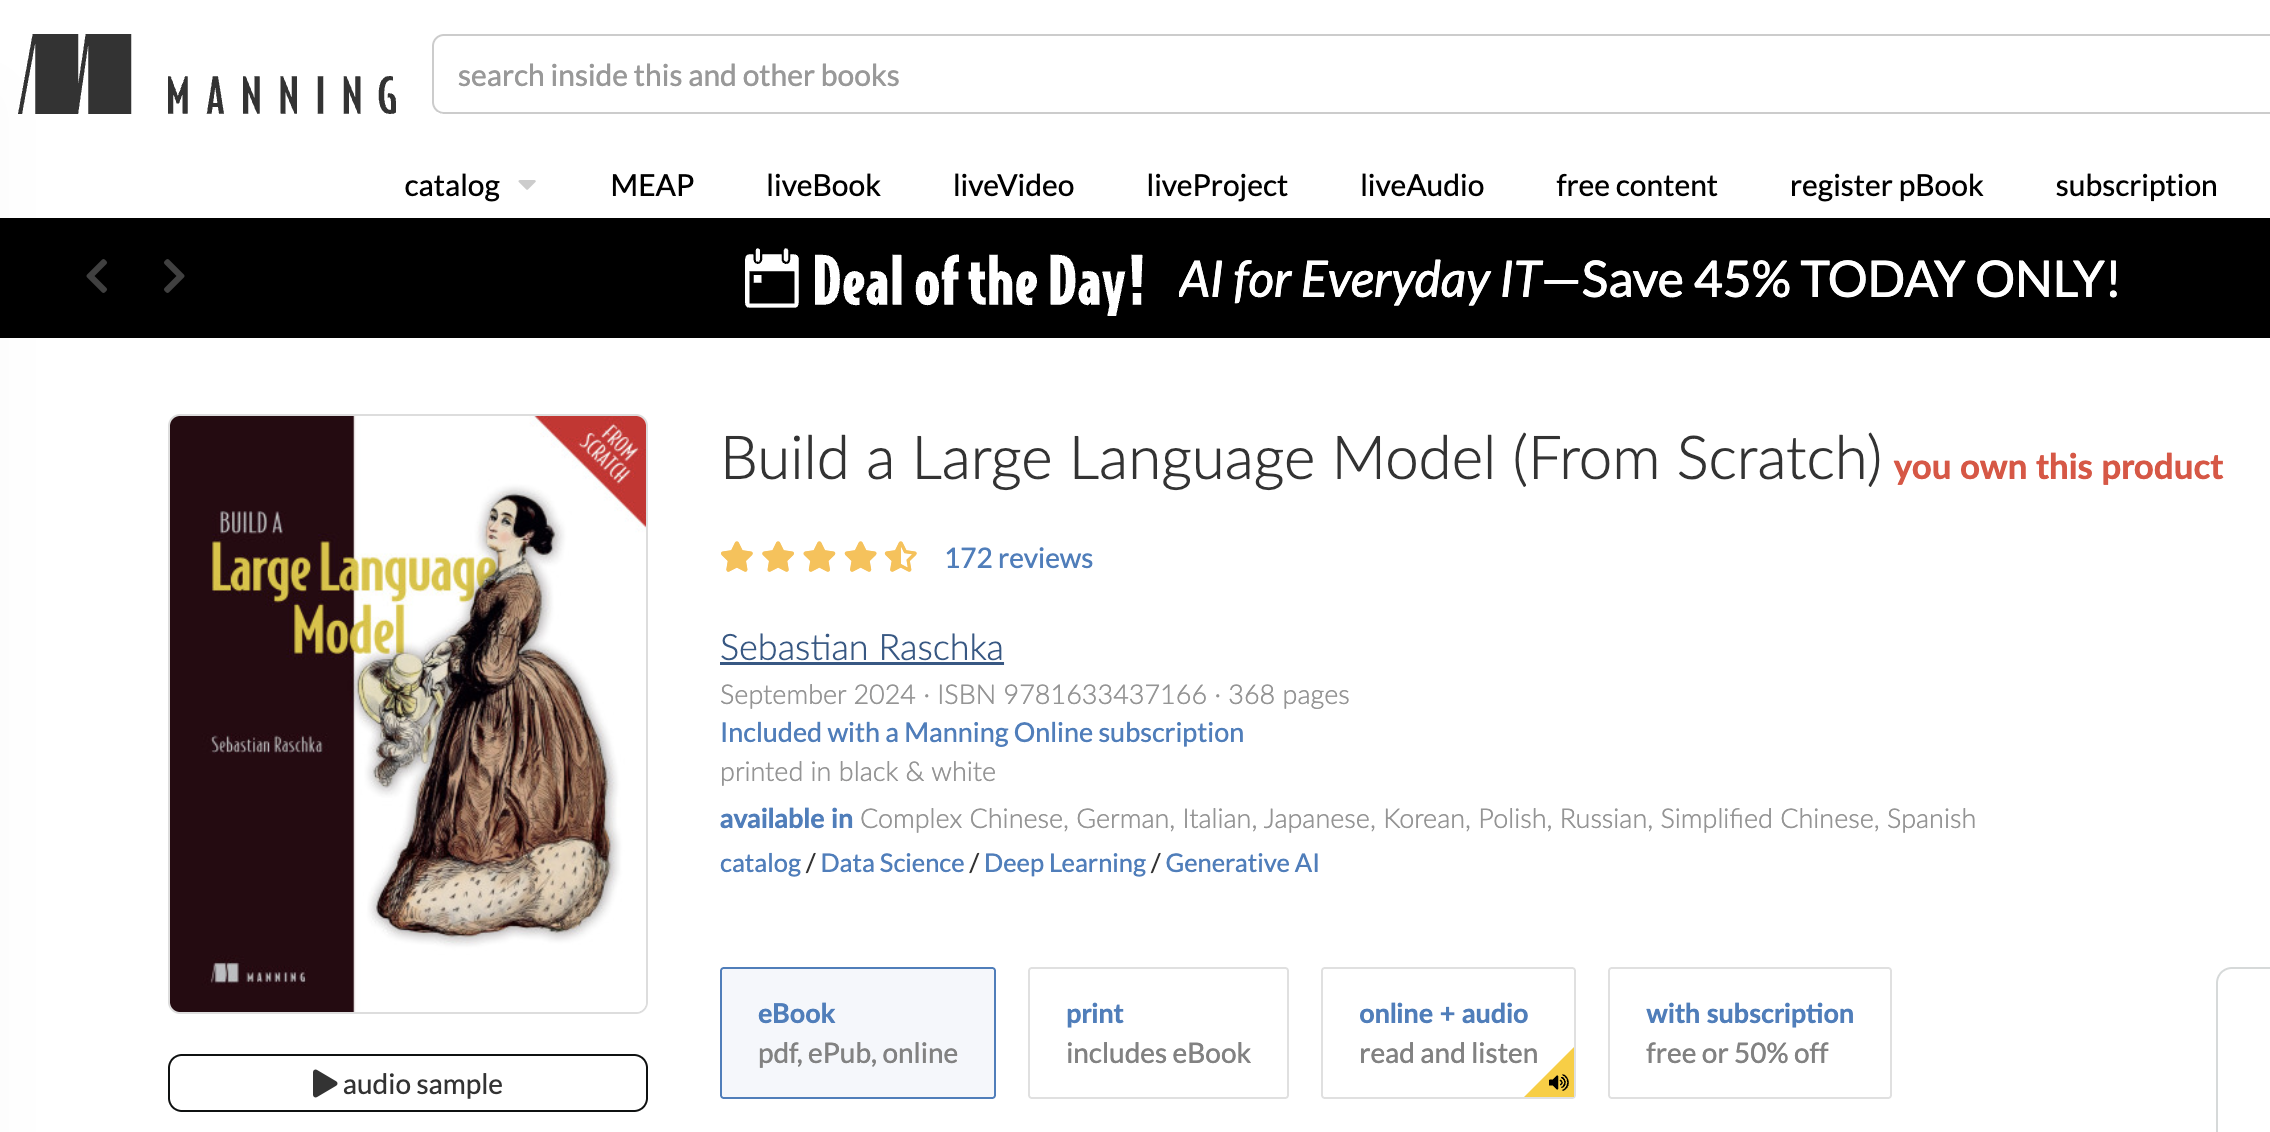This screenshot has height=1132, width=2270.
Task: Click the Deal of the Day calendar icon
Action: [x=771, y=279]
